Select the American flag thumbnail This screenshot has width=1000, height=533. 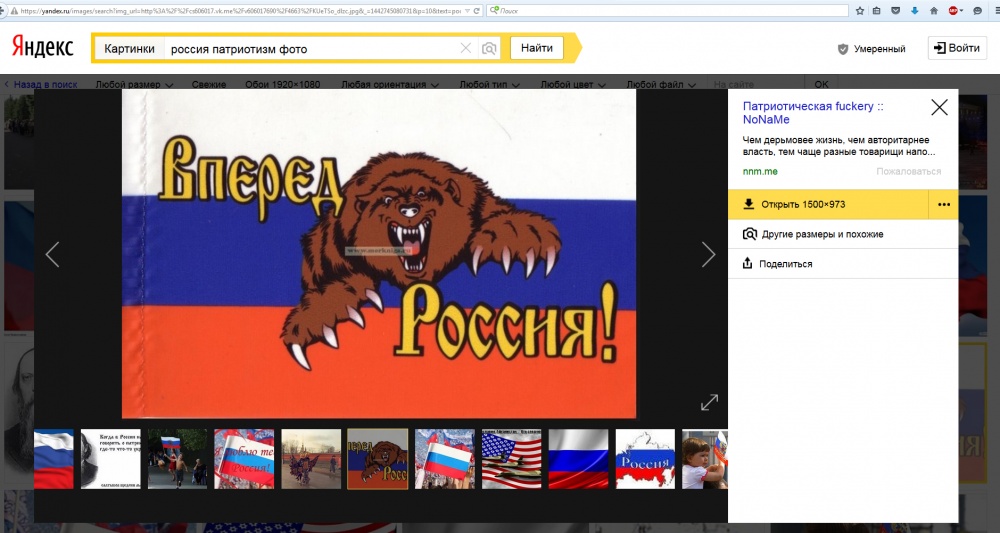[x=511, y=459]
